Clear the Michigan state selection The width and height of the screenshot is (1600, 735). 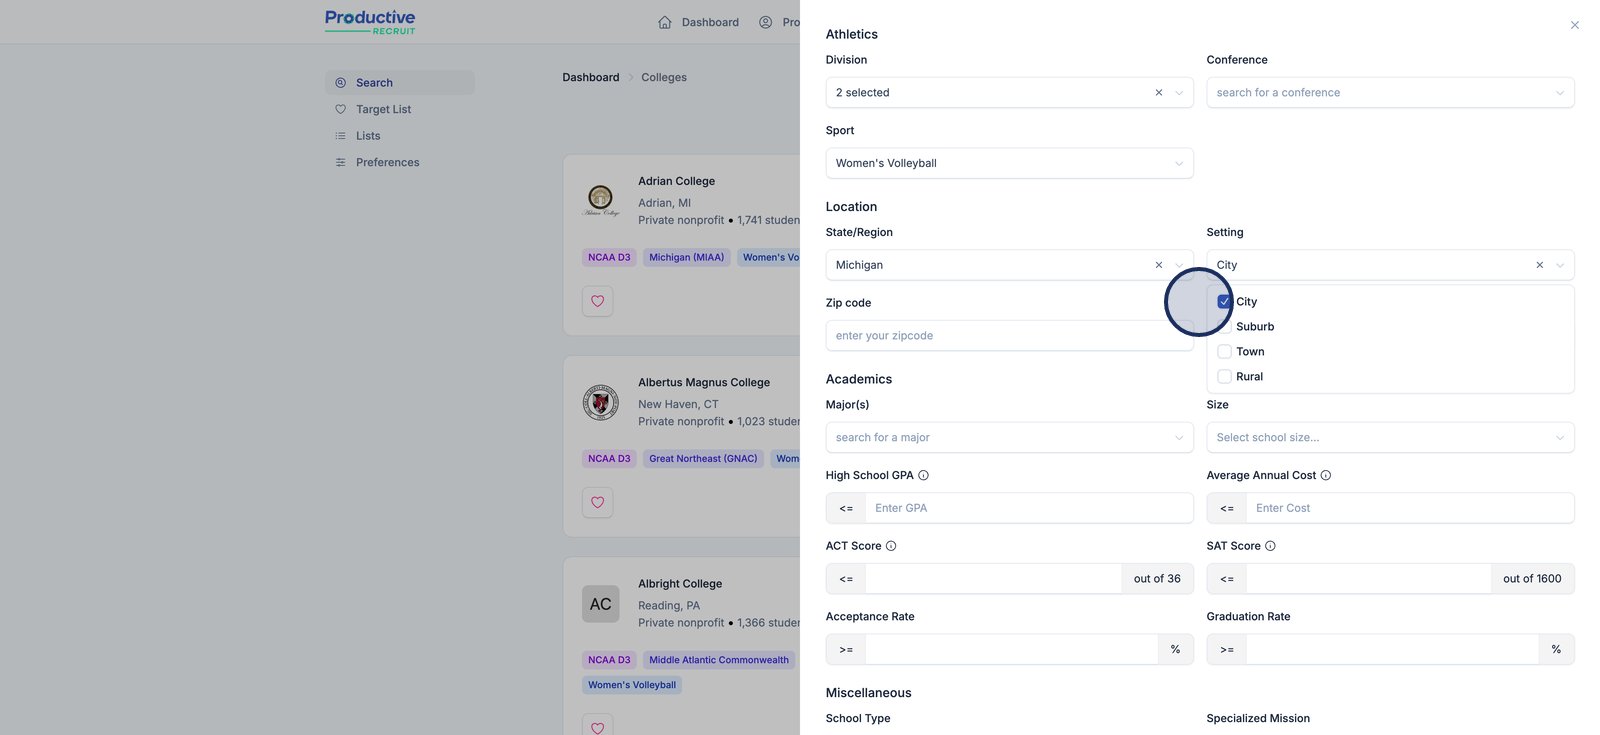click(1159, 265)
